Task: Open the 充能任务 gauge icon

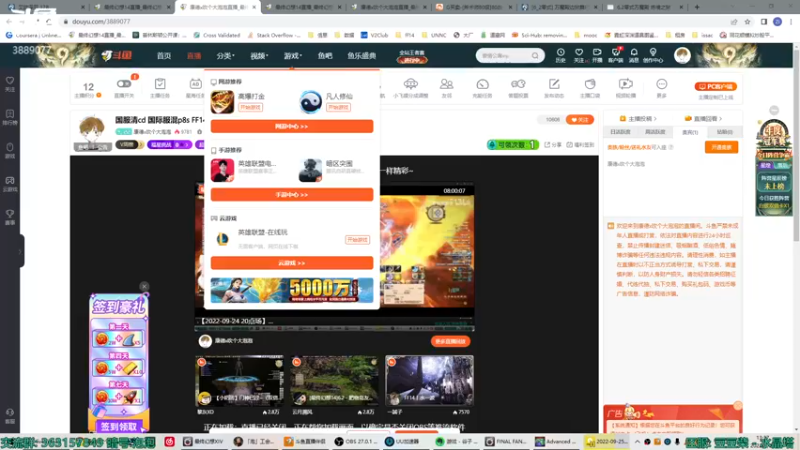Action: 482,87
